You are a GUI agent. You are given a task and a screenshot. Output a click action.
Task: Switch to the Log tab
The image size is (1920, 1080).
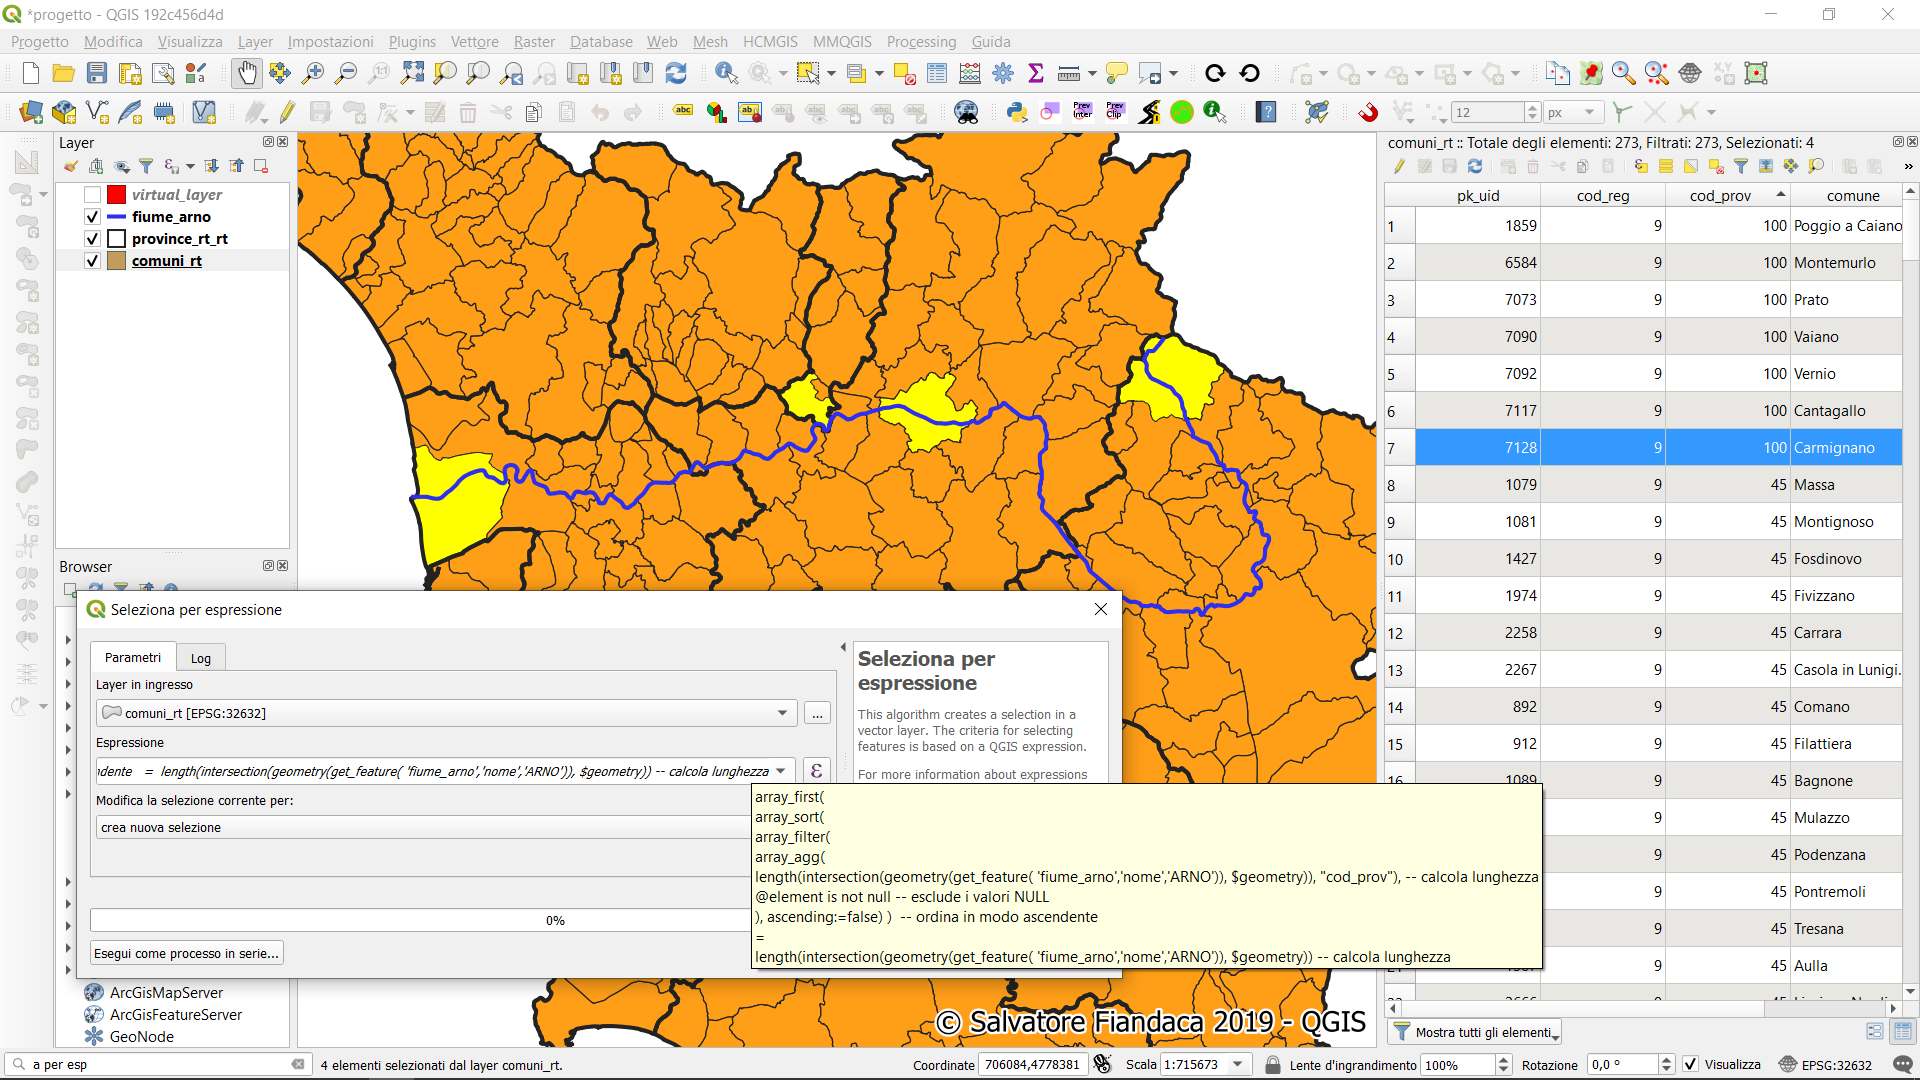click(200, 658)
